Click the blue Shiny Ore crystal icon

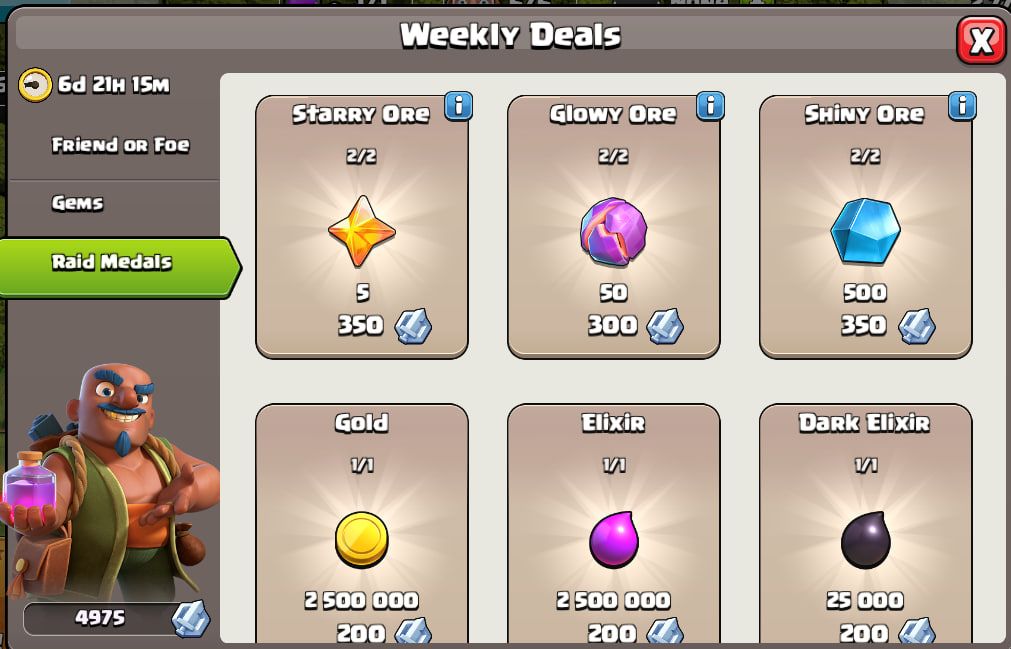[x=865, y=231]
